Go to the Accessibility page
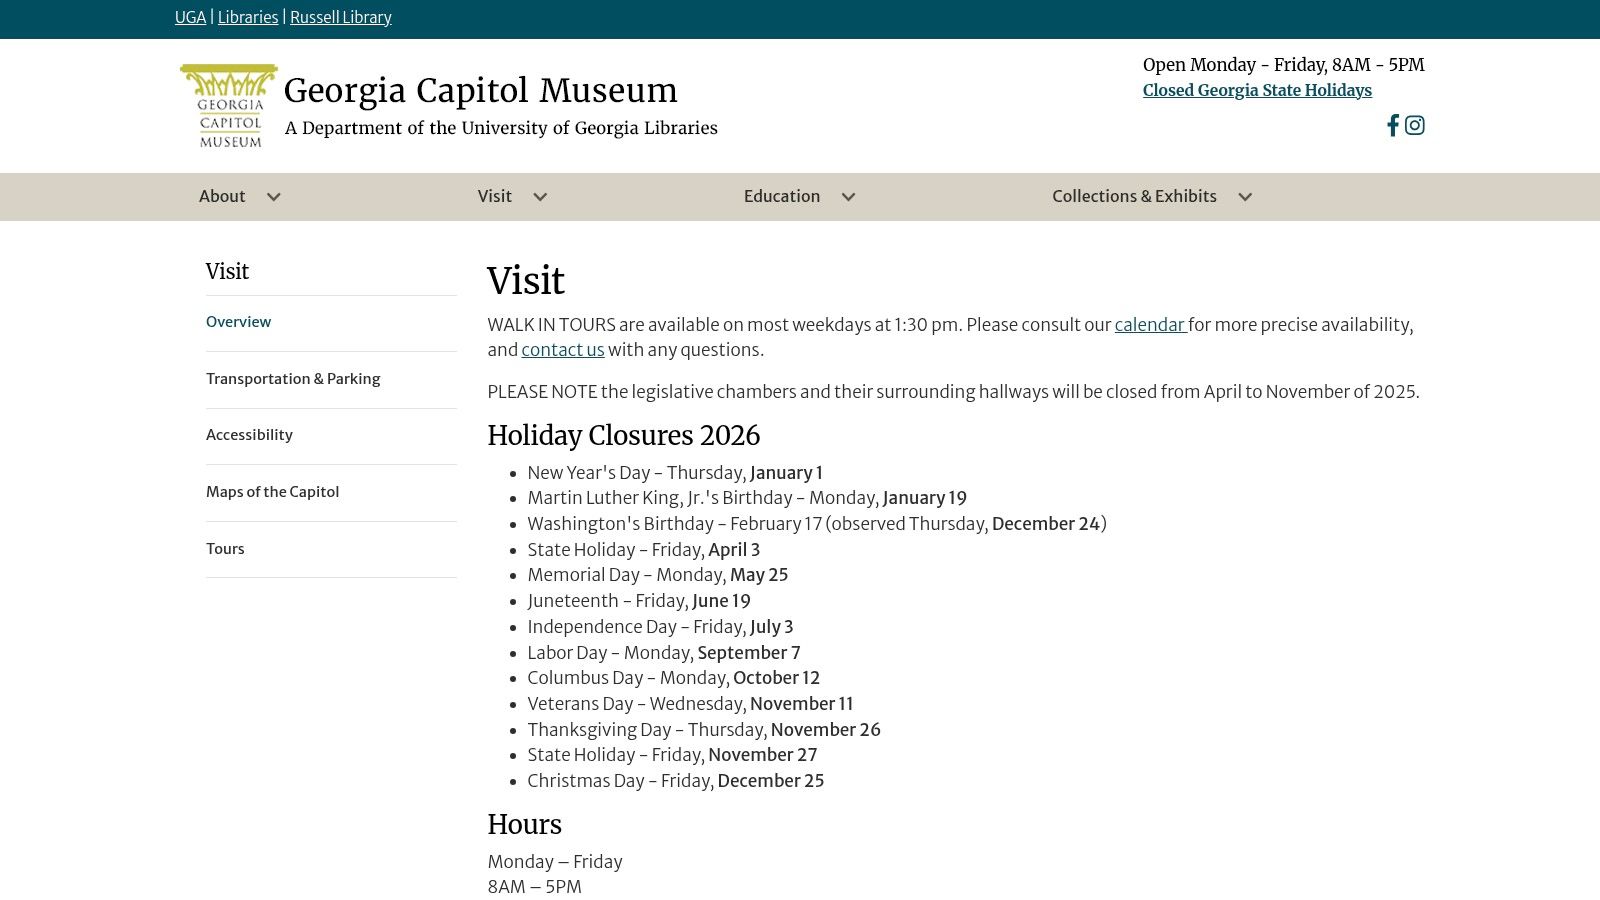Image resolution: width=1600 pixels, height=900 pixels. click(x=249, y=435)
